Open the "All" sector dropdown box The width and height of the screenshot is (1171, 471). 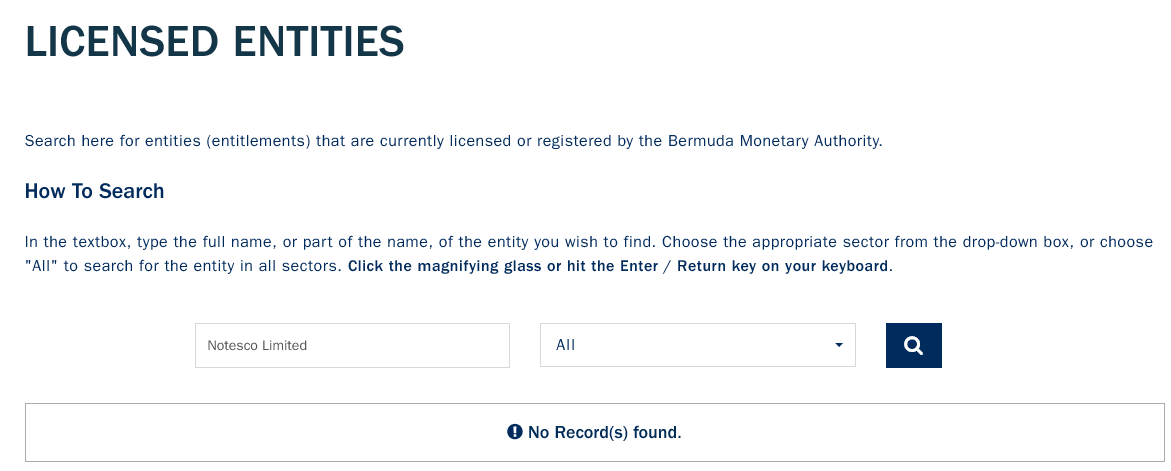click(698, 345)
